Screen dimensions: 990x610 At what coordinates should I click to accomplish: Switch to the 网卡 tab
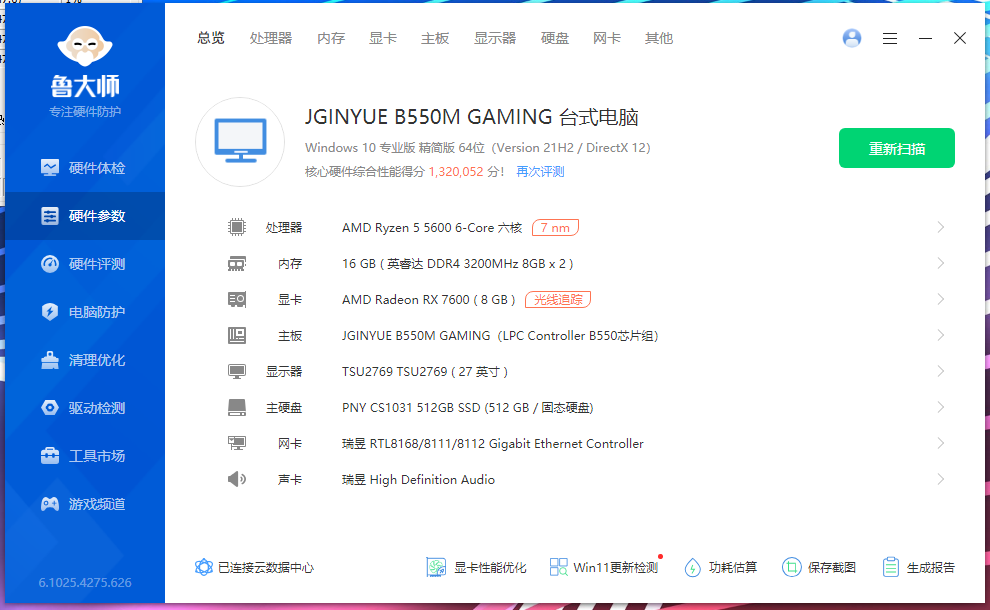click(x=607, y=39)
